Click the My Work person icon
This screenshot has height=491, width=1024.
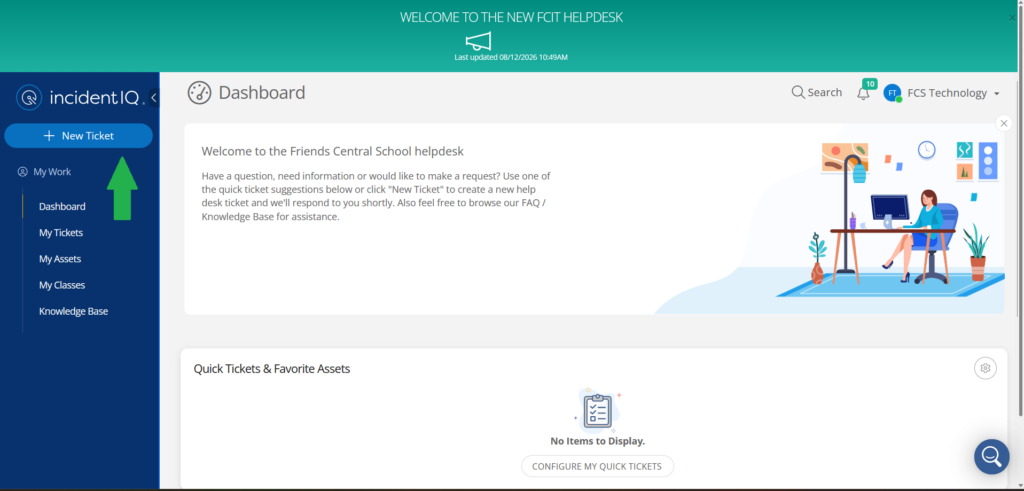click(x=23, y=172)
